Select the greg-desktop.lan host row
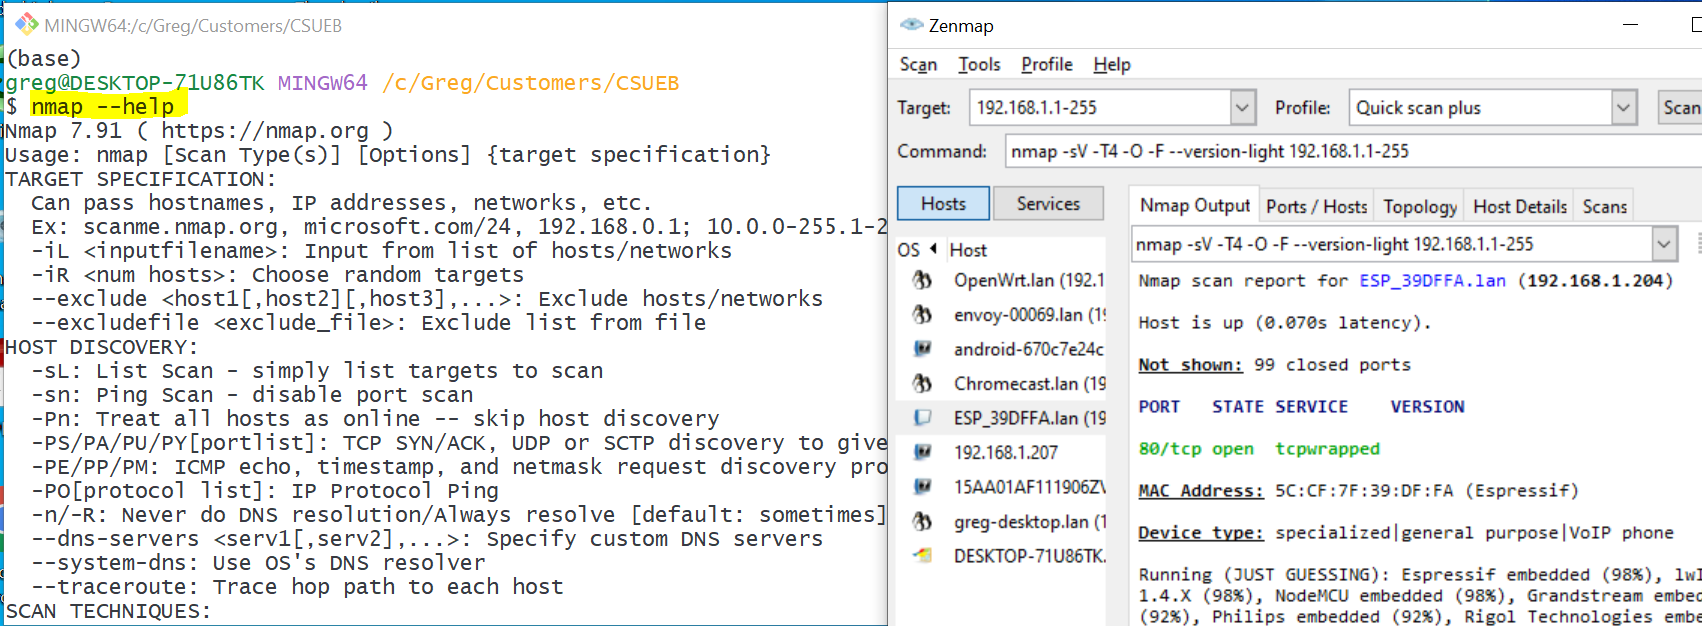 tap(1002, 521)
